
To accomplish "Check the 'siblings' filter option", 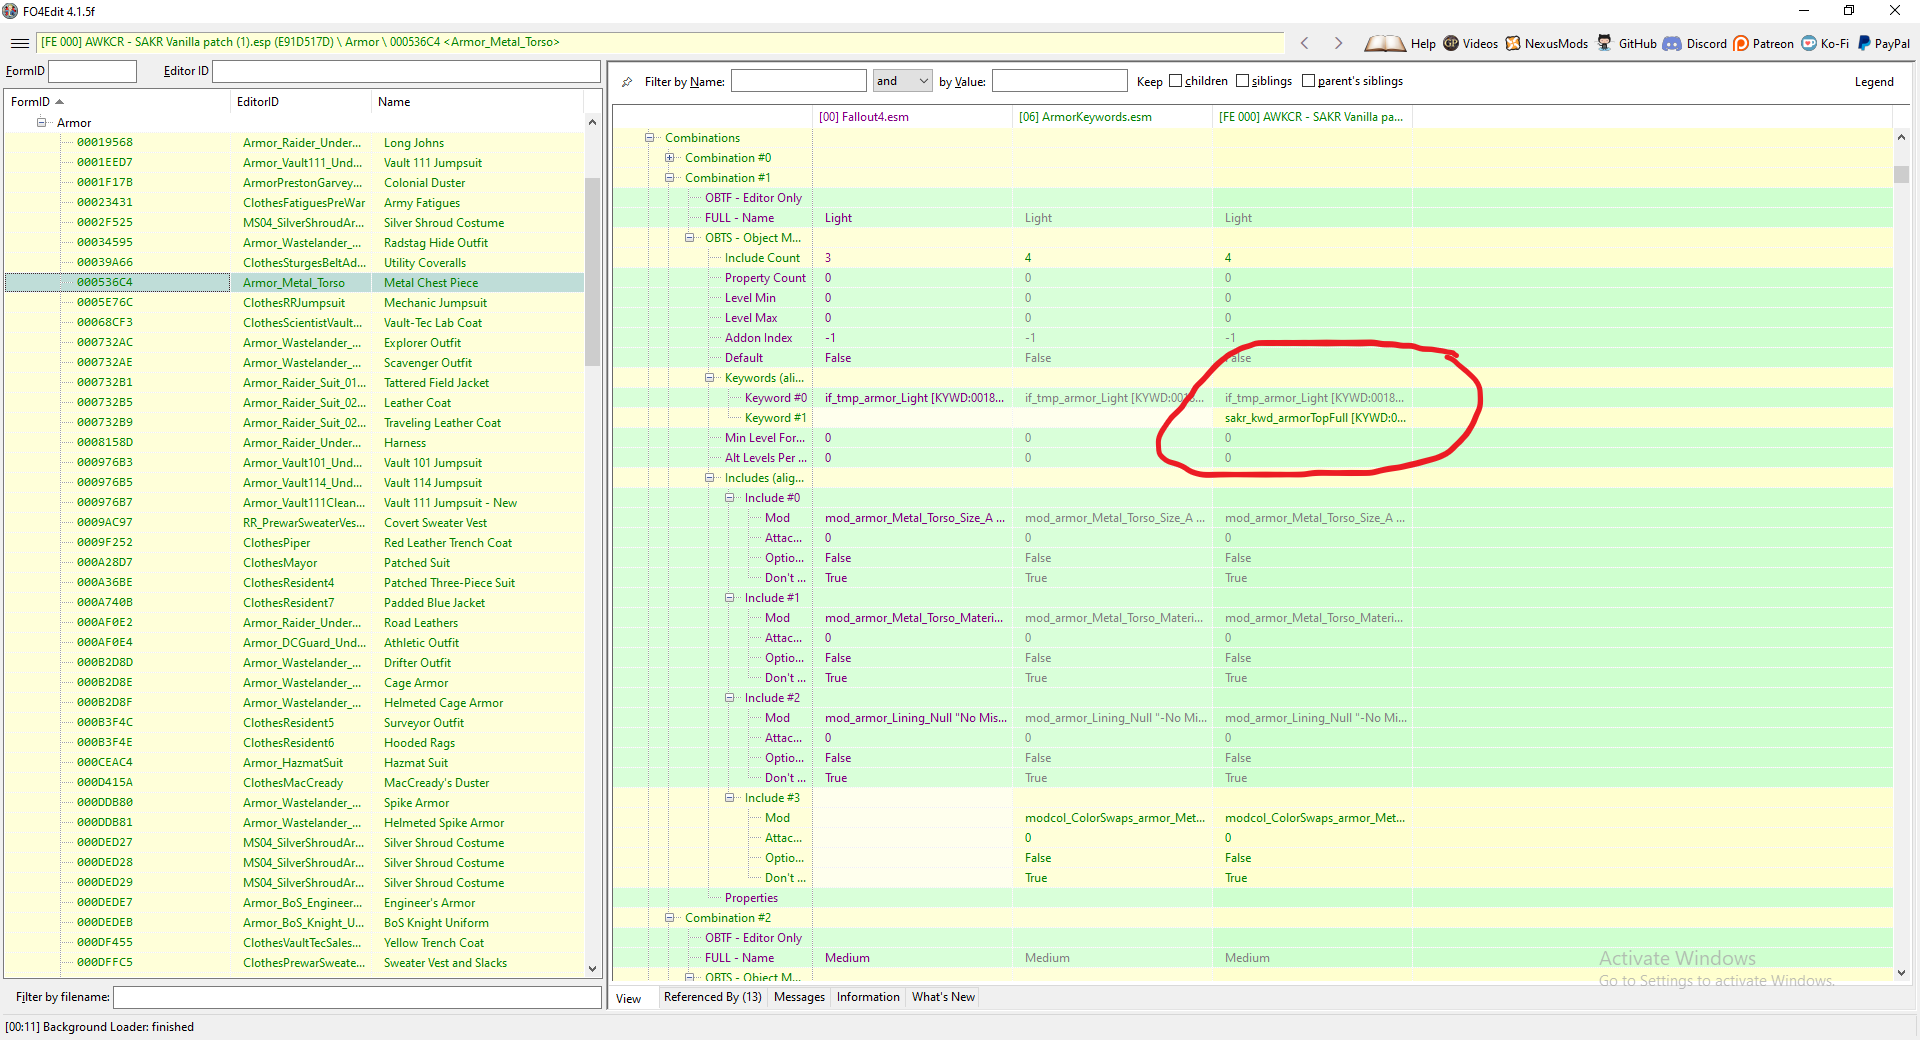I will pos(1240,81).
